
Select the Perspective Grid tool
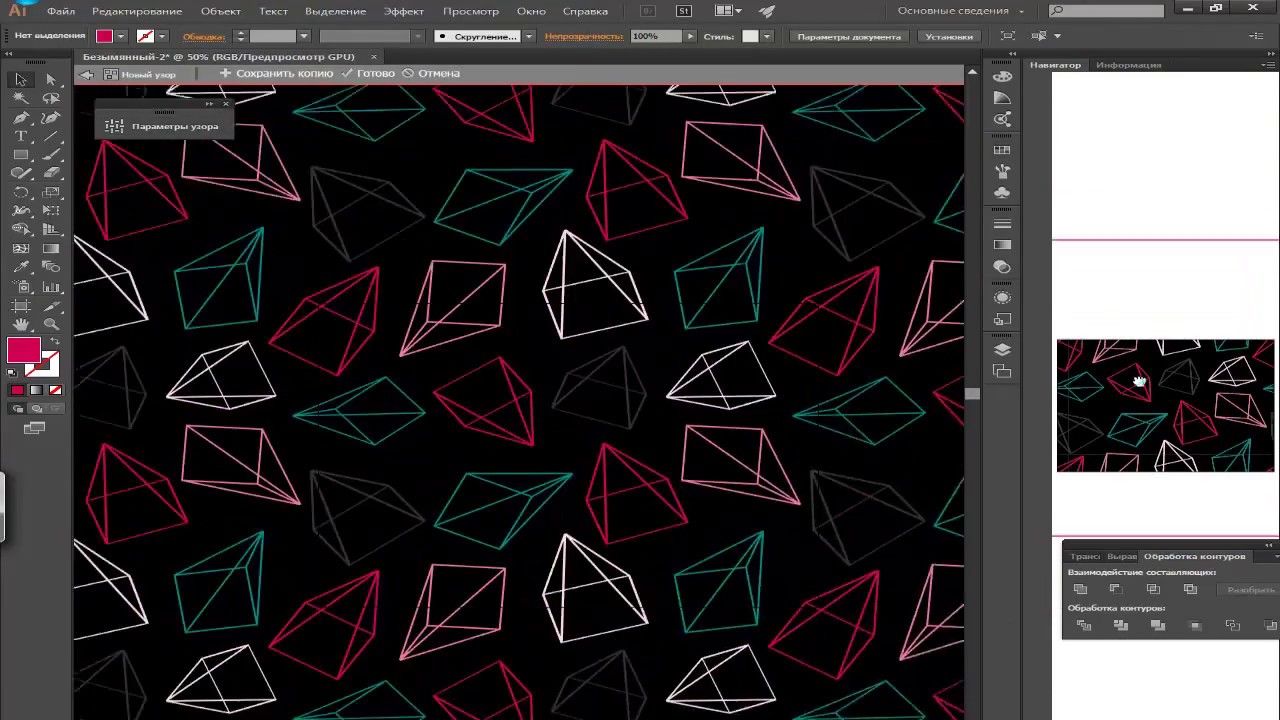[x=51, y=230]
